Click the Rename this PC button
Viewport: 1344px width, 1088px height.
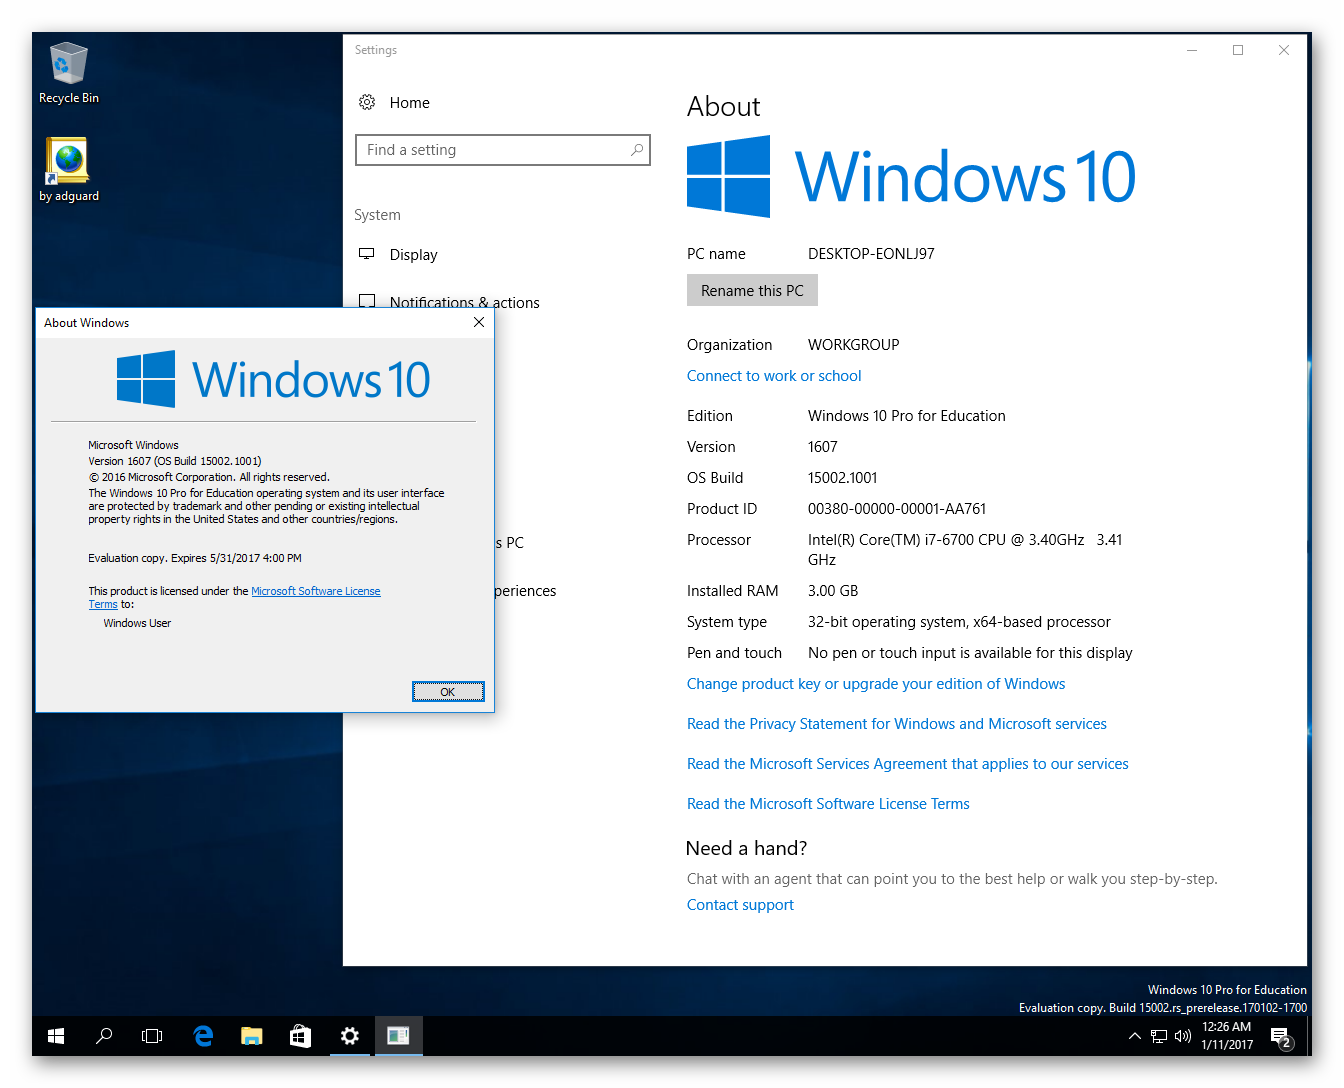[752, 290]
